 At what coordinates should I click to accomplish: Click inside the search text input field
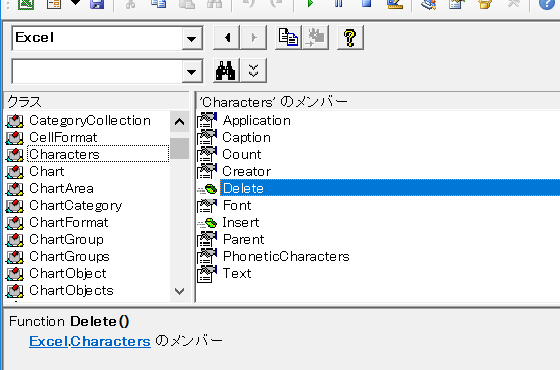(x=97, y=72)
